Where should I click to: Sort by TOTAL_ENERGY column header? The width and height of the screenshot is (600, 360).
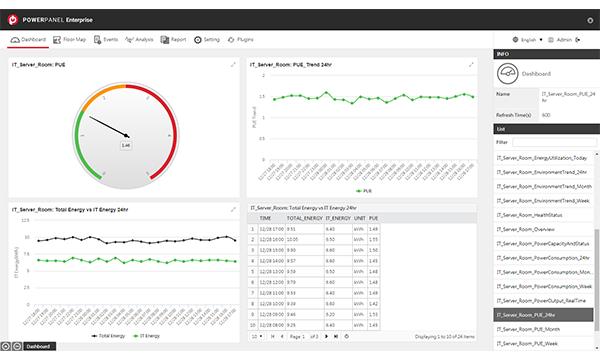305,218
